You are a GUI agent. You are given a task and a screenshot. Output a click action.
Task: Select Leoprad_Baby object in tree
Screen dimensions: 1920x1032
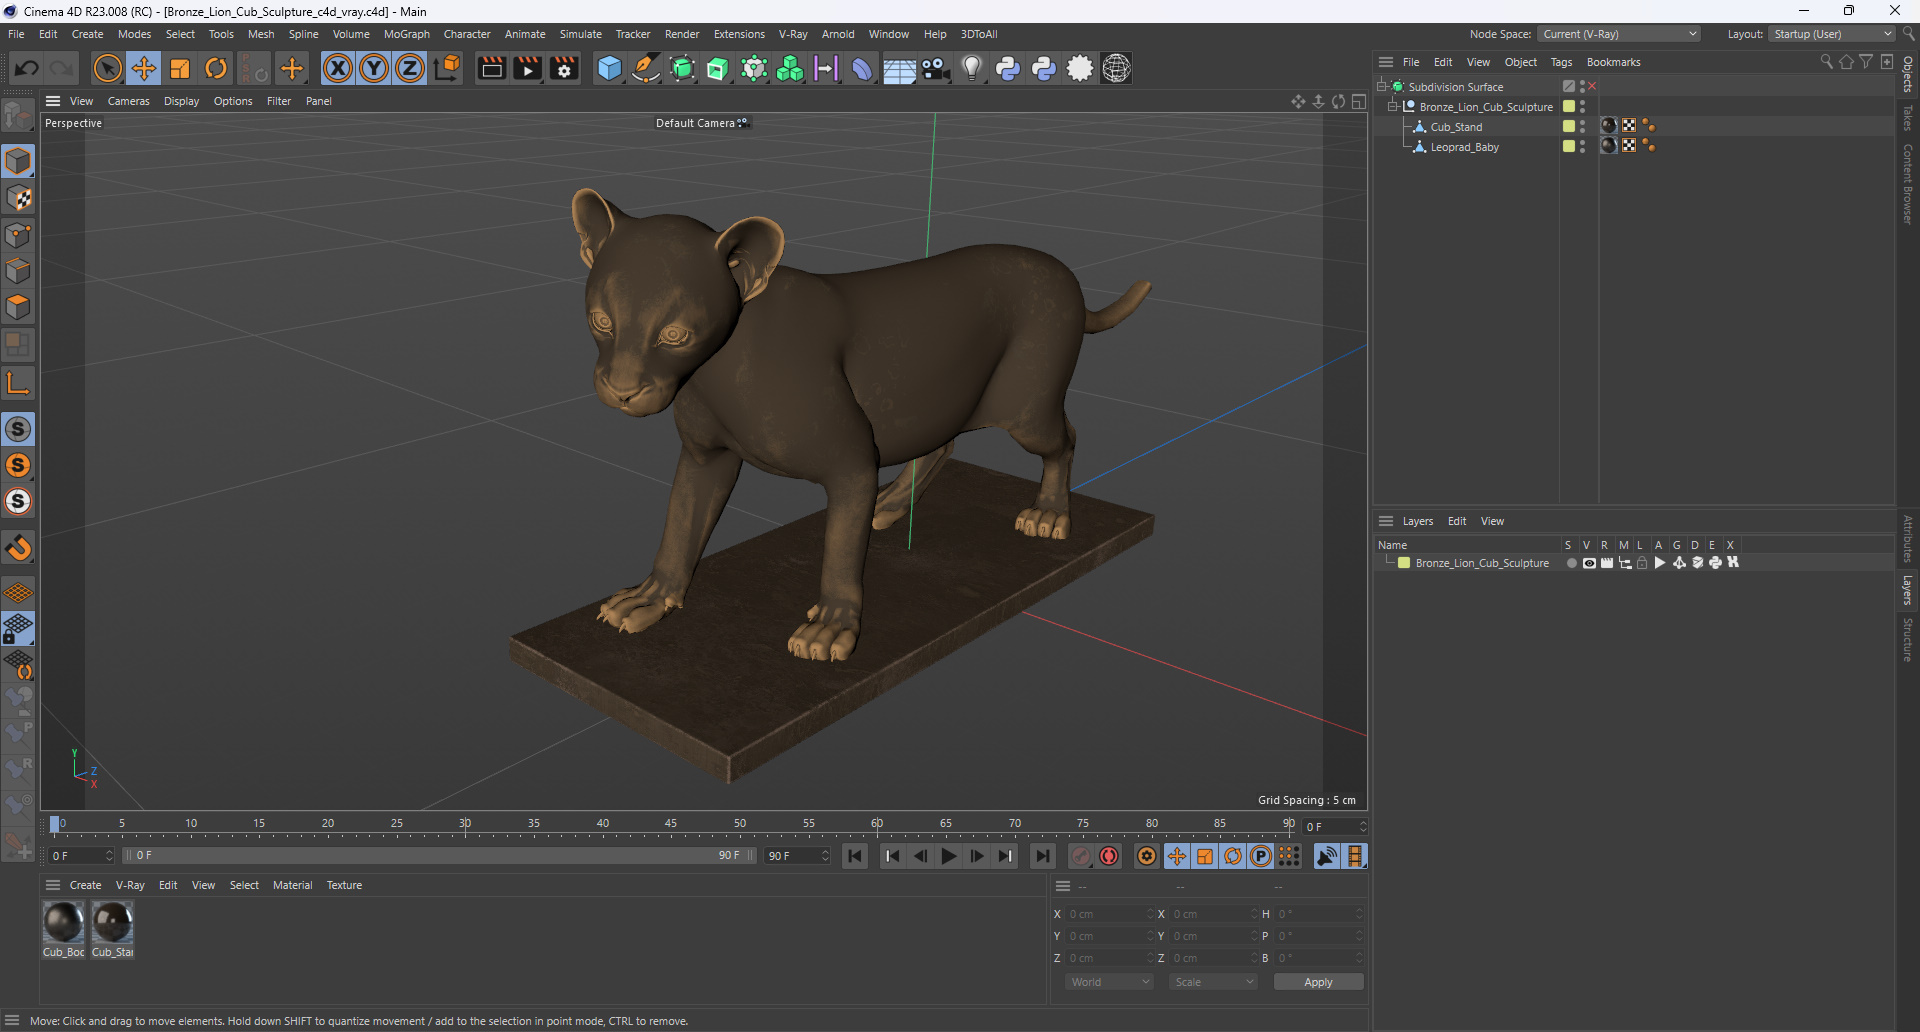(1464, 147)
